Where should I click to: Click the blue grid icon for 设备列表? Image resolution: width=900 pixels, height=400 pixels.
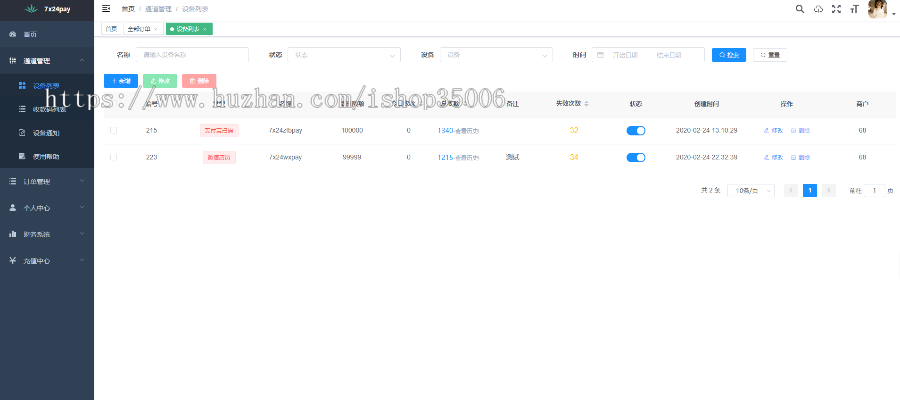point(22,86)
